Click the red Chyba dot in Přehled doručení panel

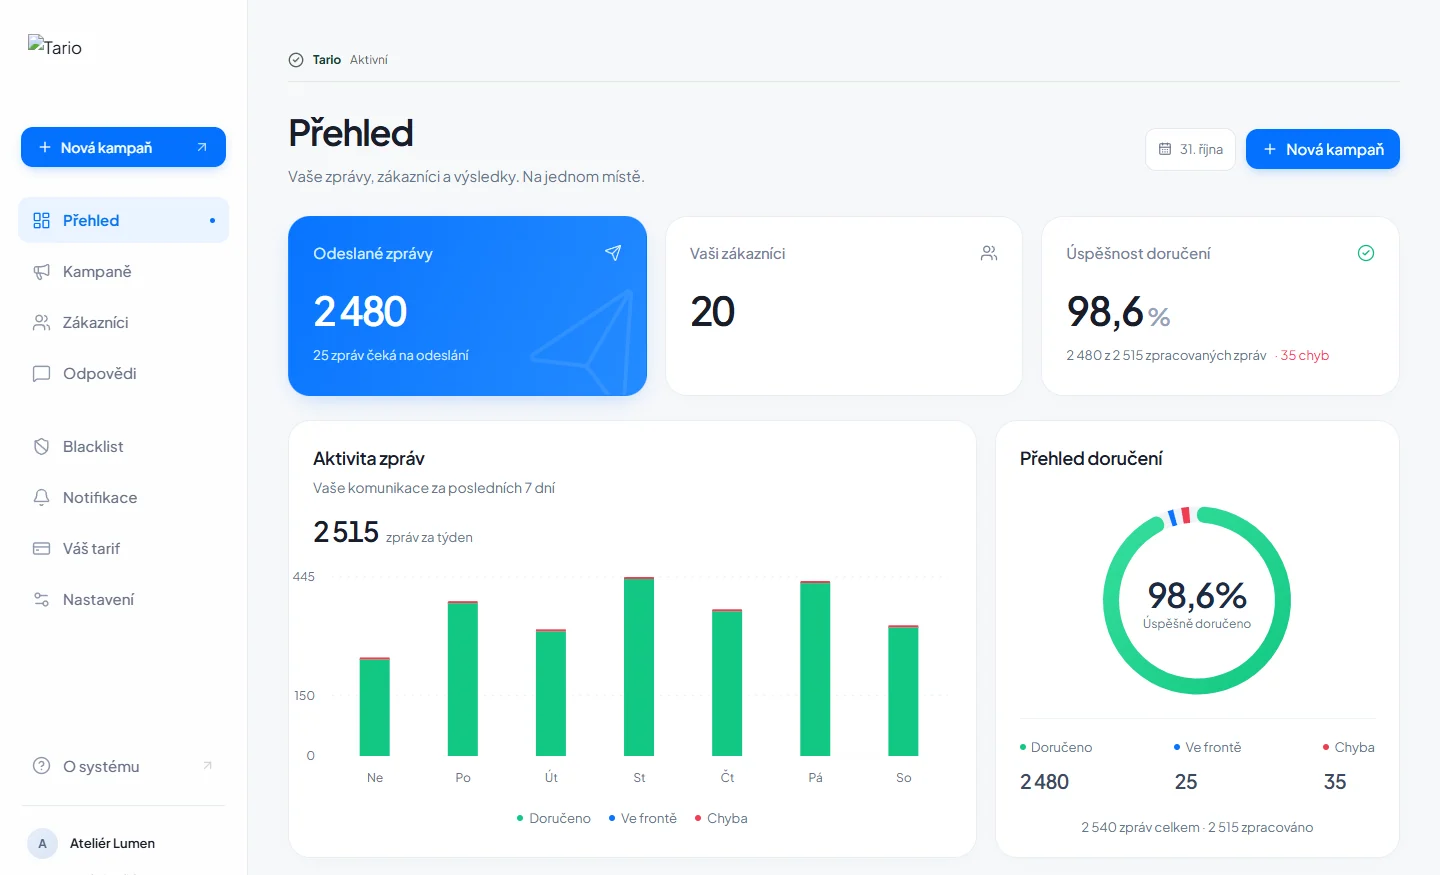click(x=1326, y=747)
